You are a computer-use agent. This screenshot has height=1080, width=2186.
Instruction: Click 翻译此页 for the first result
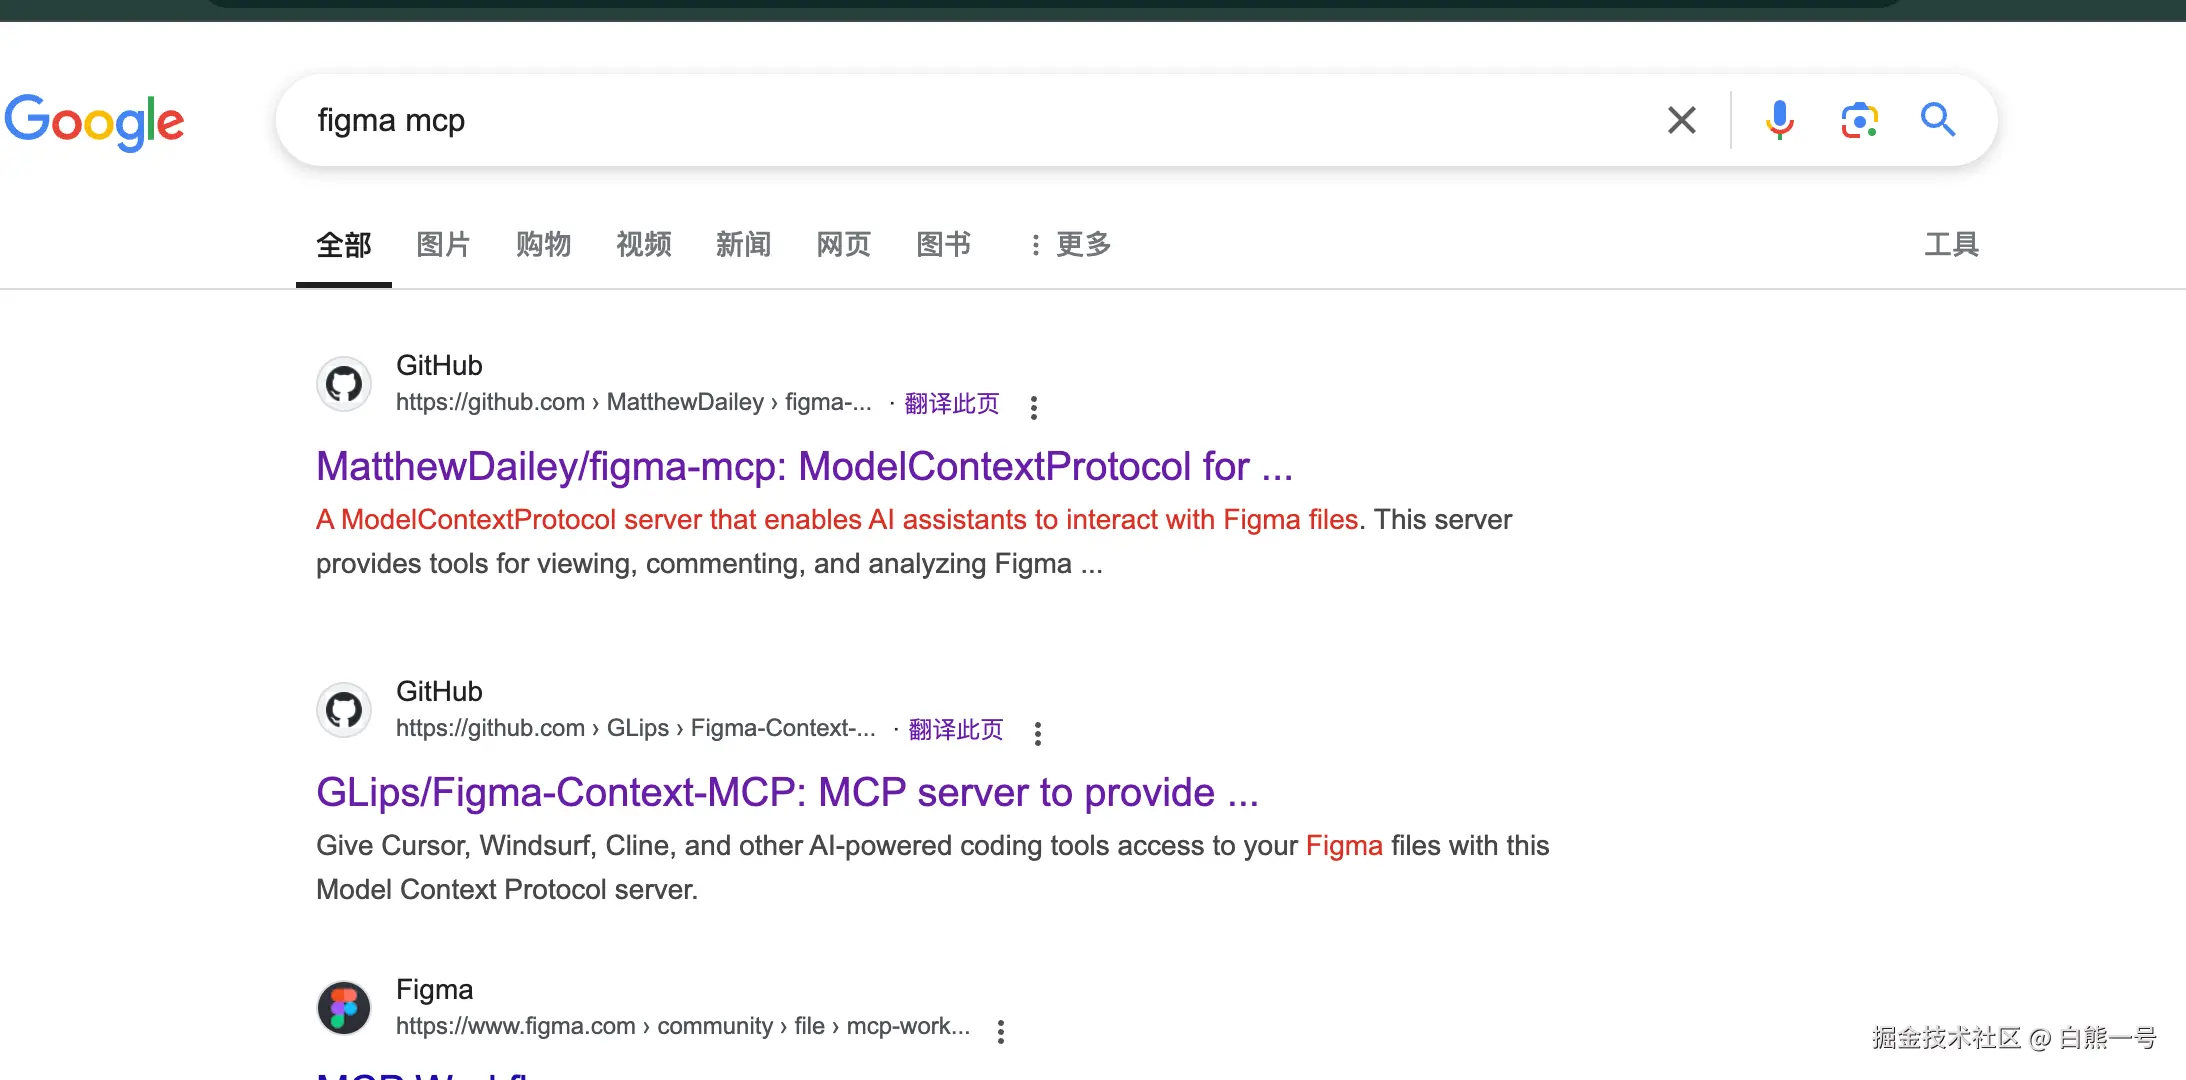[x=951, y=403]
